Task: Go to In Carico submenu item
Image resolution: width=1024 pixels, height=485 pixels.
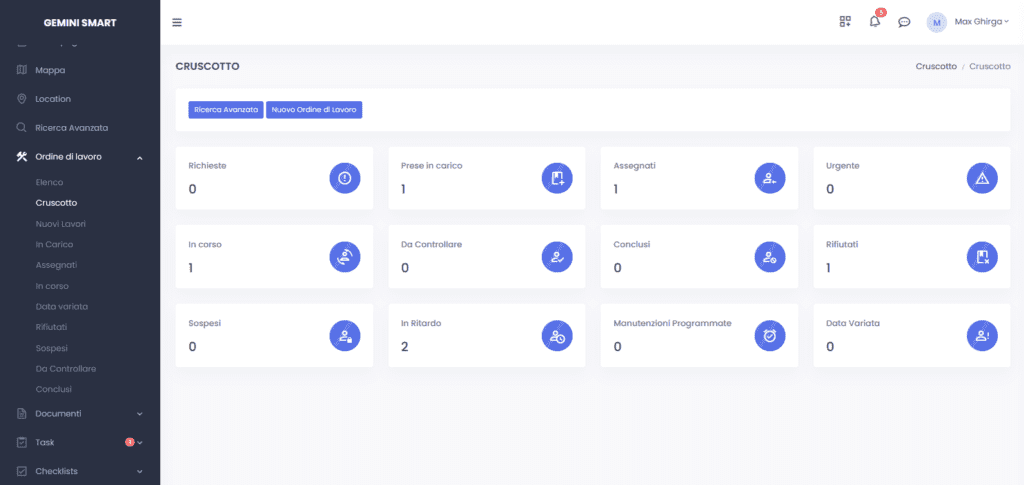Action: 54,244
